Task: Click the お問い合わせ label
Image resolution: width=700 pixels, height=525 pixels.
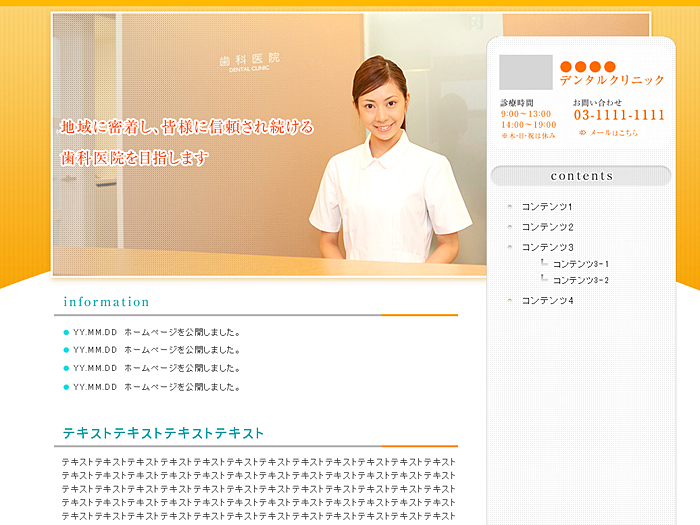Action: [597, 102]
